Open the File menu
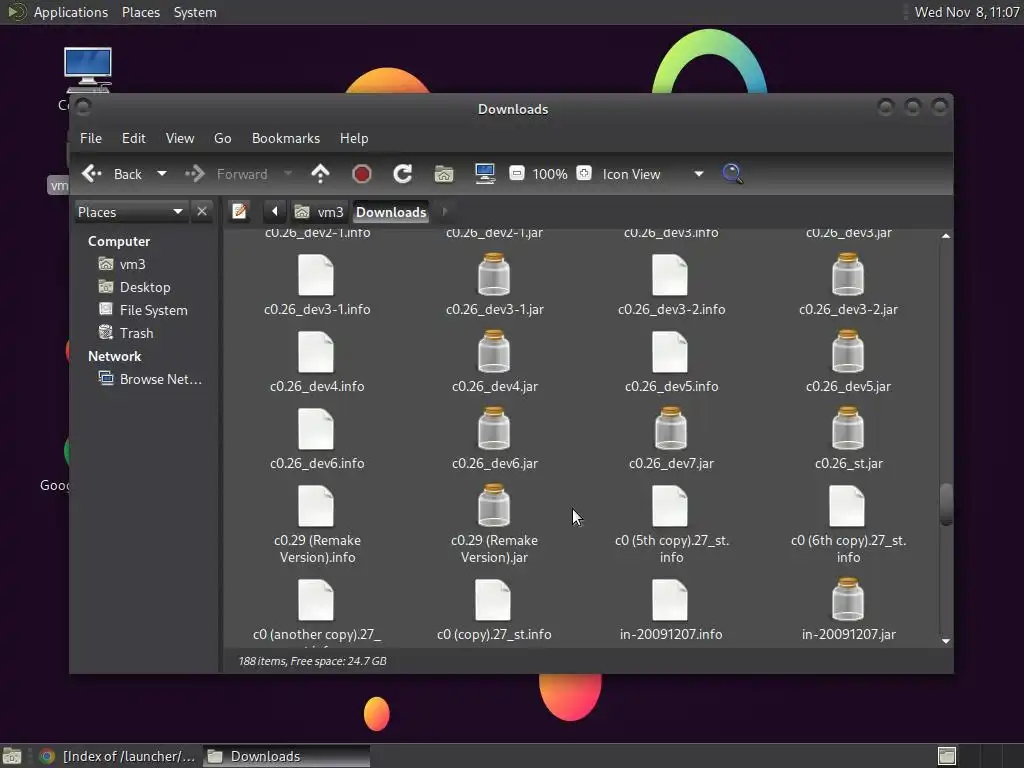Image resolution: width=1024 pixels, height=768 pixels. coord(91,138)
